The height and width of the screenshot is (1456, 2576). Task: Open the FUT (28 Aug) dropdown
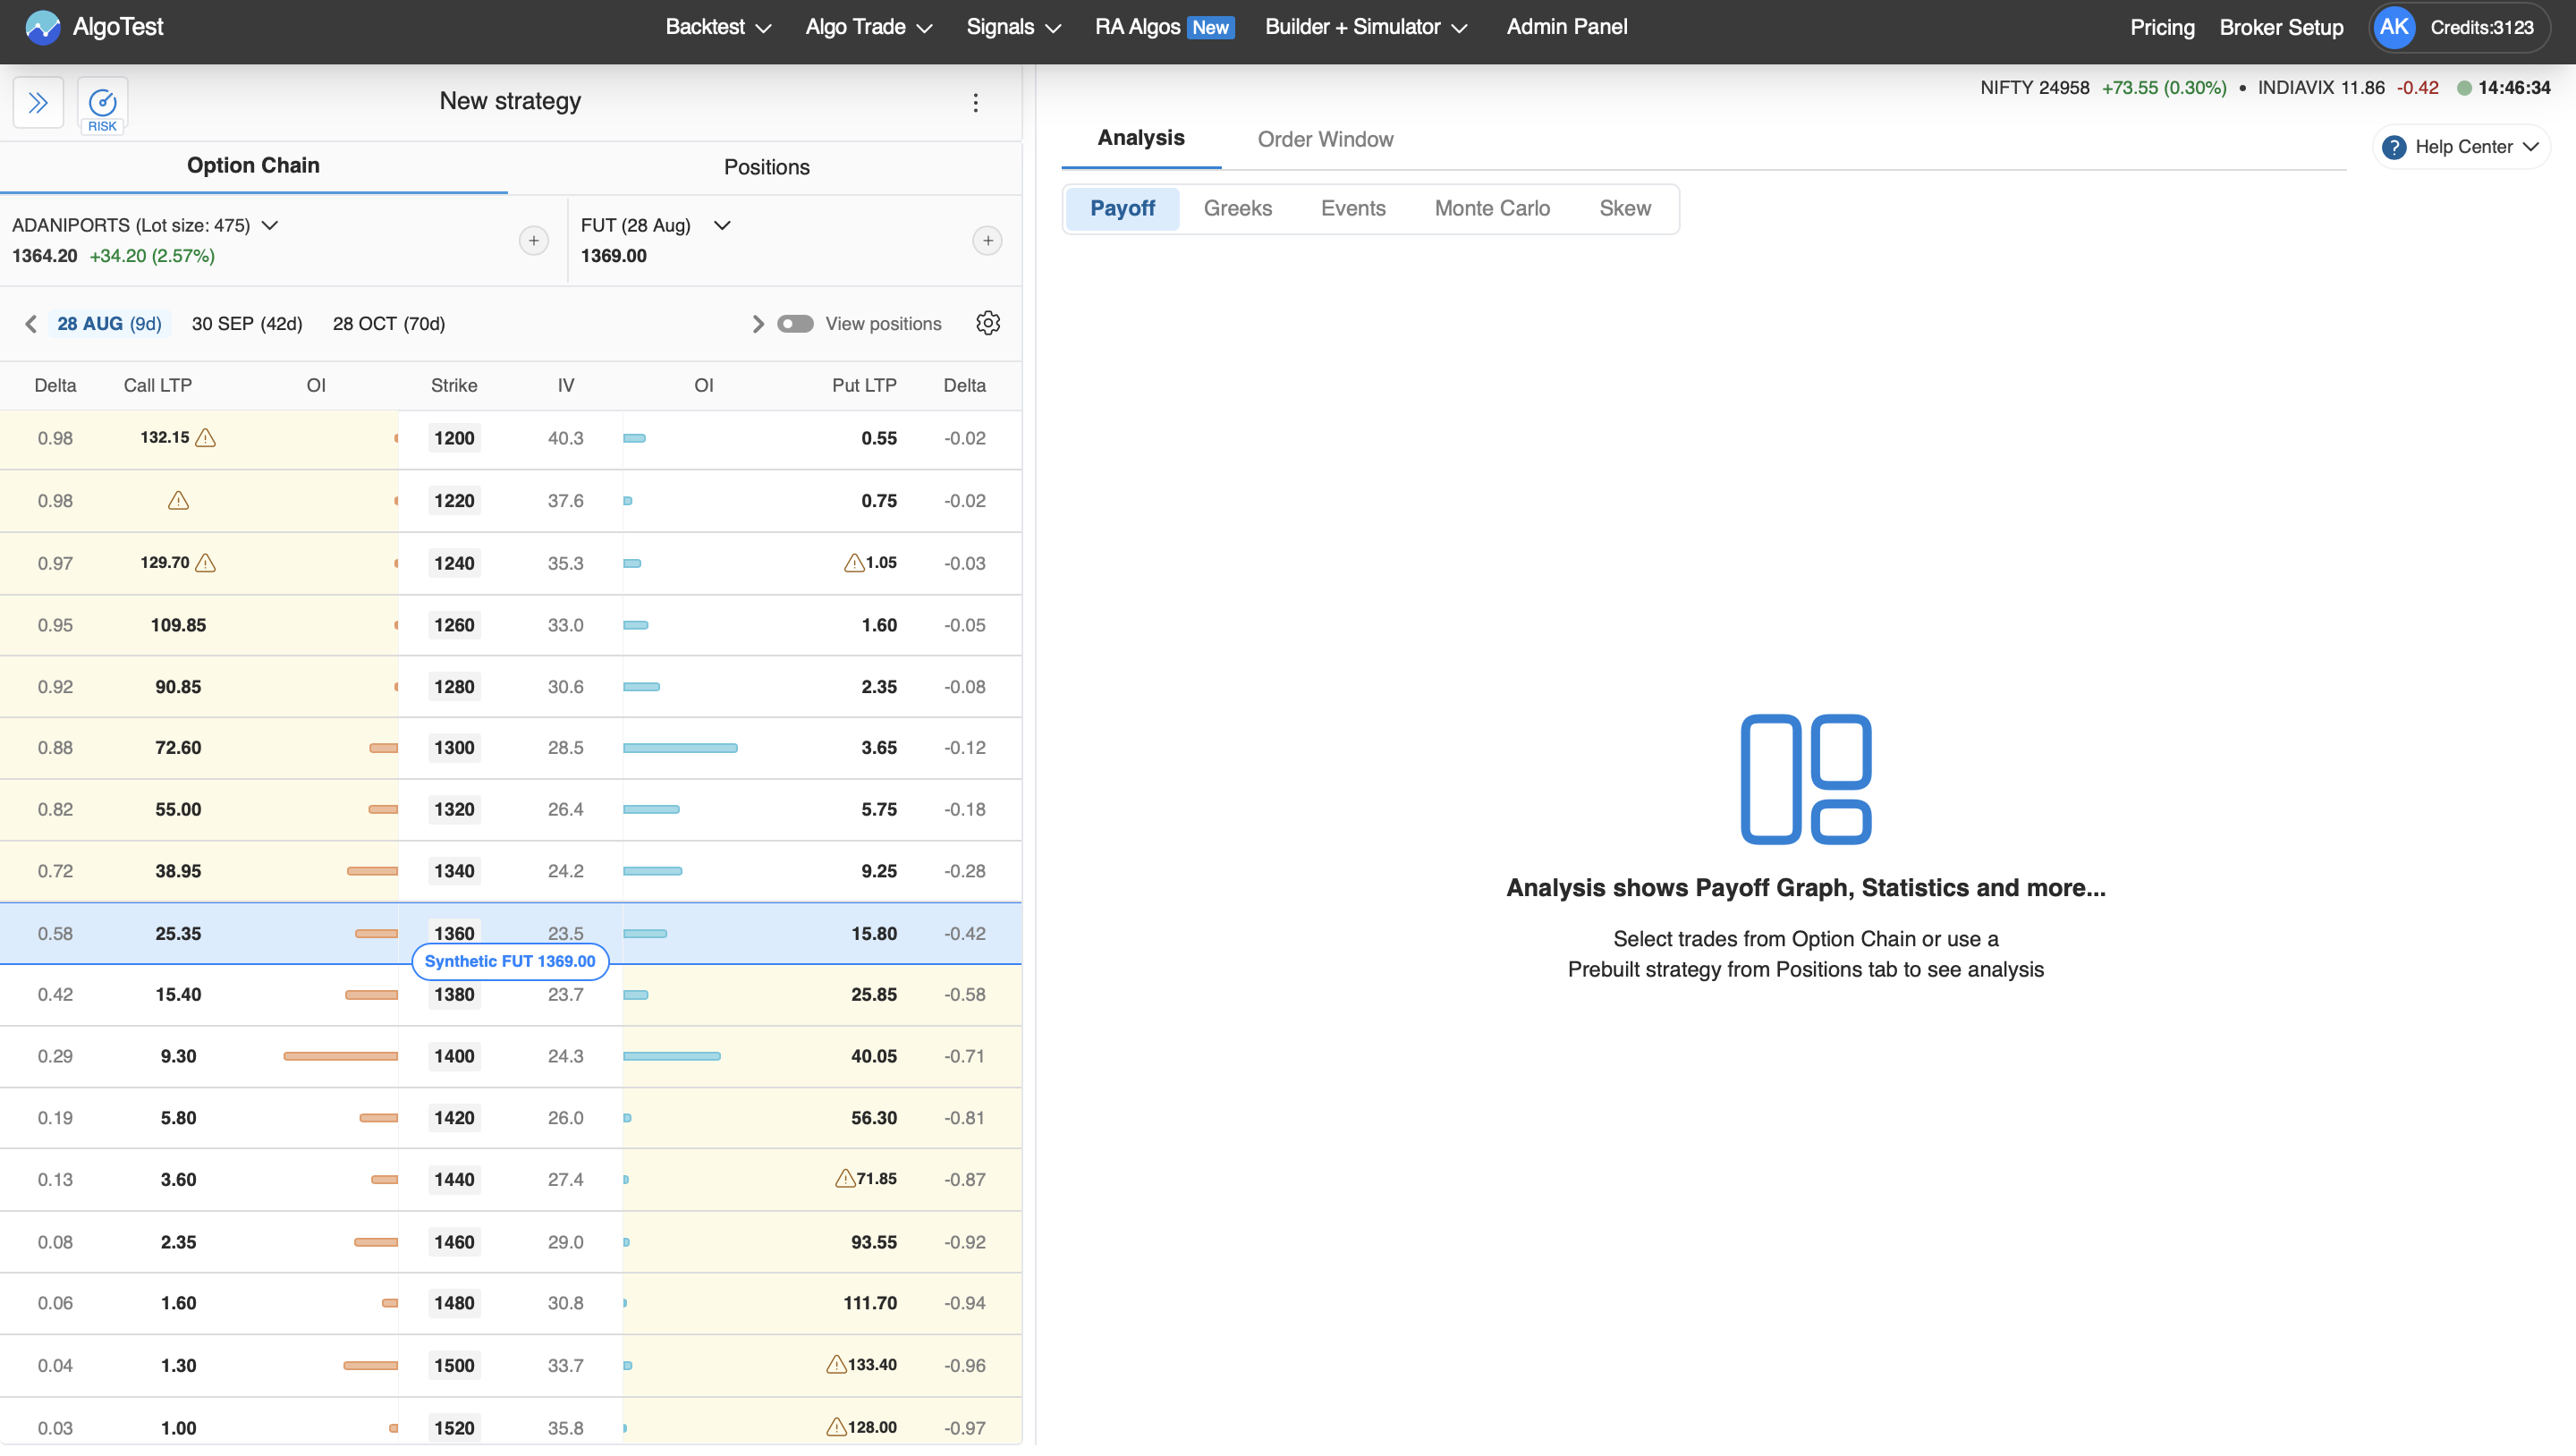(x=722, y=225)
